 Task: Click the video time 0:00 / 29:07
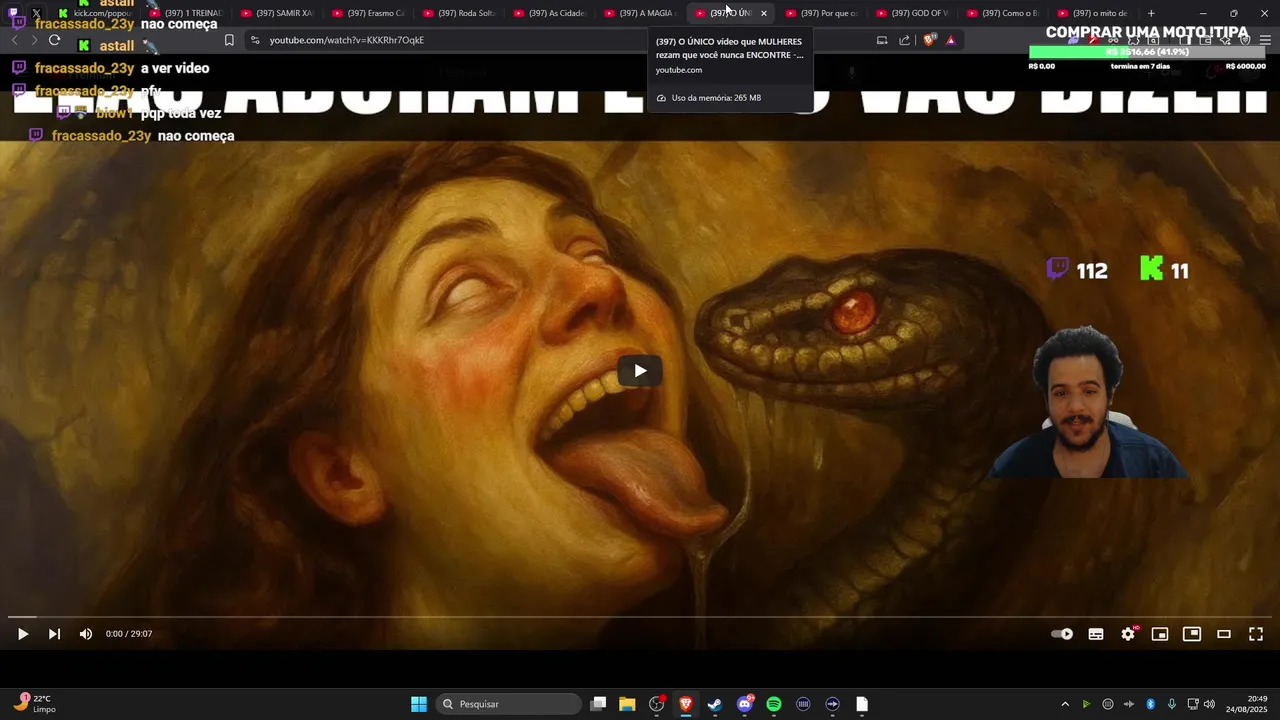[x=129, y=634]
